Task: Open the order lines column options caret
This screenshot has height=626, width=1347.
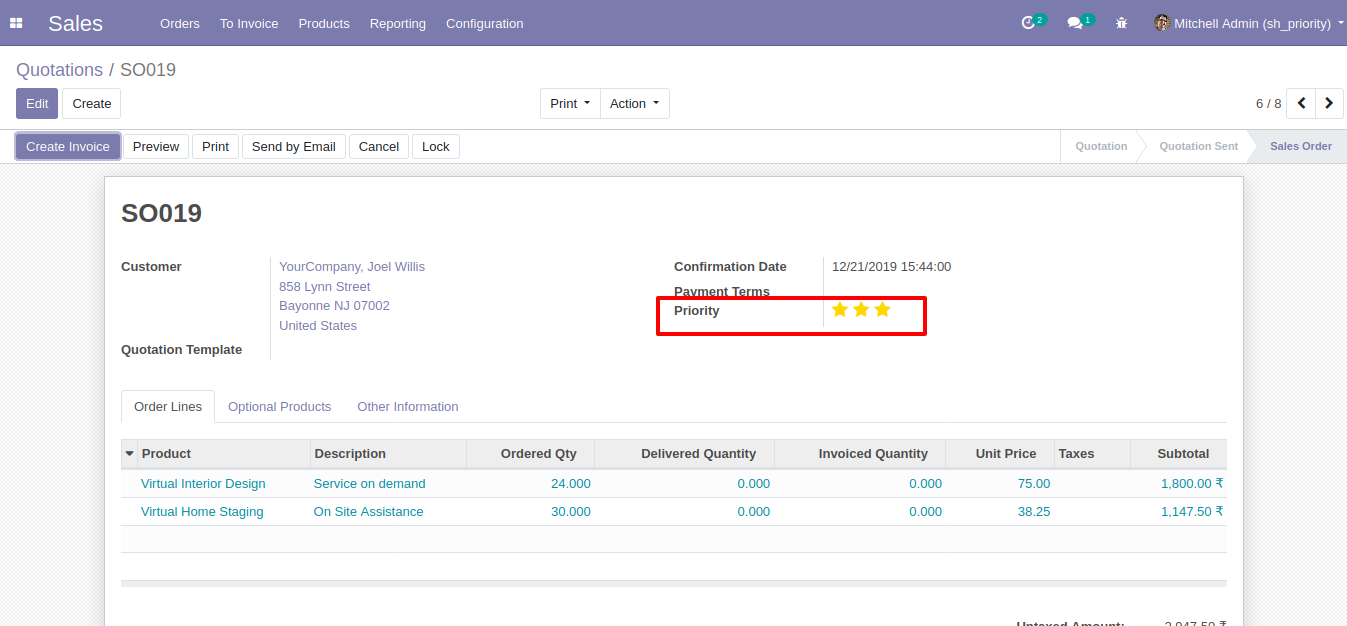Action: (129, 454)
